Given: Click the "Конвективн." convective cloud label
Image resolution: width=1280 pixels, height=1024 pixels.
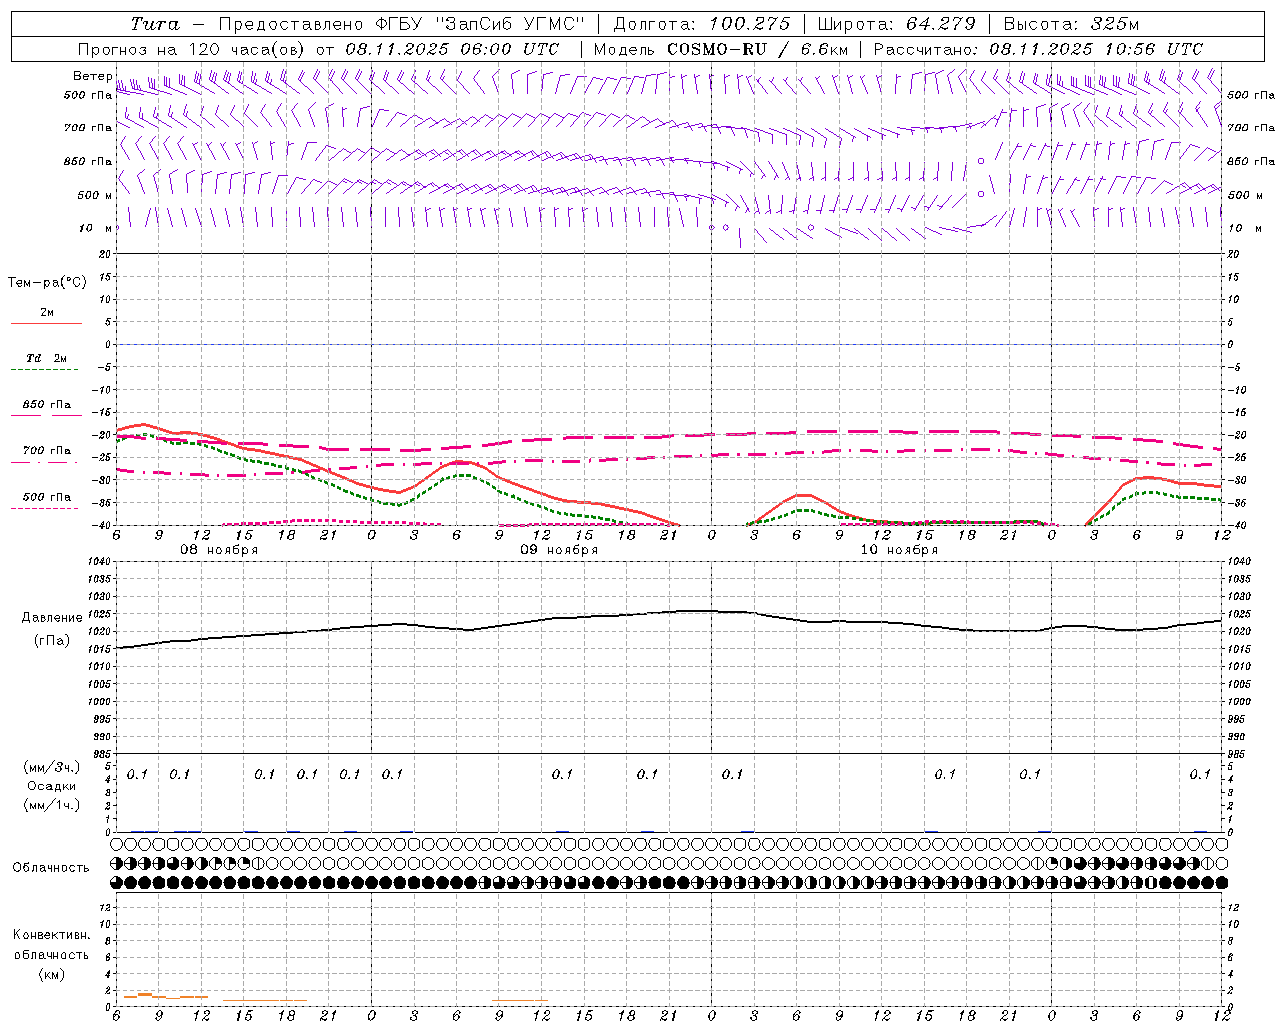Looking at the screenshot, I should tap(51, 935).
